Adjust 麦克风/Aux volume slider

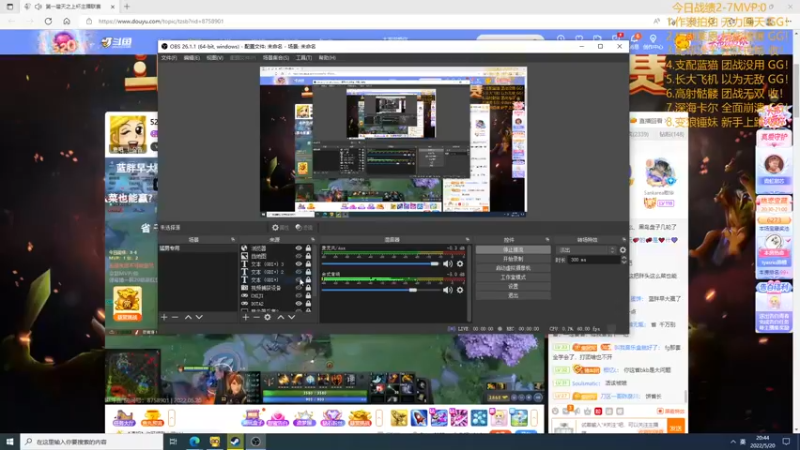(380, 264)
